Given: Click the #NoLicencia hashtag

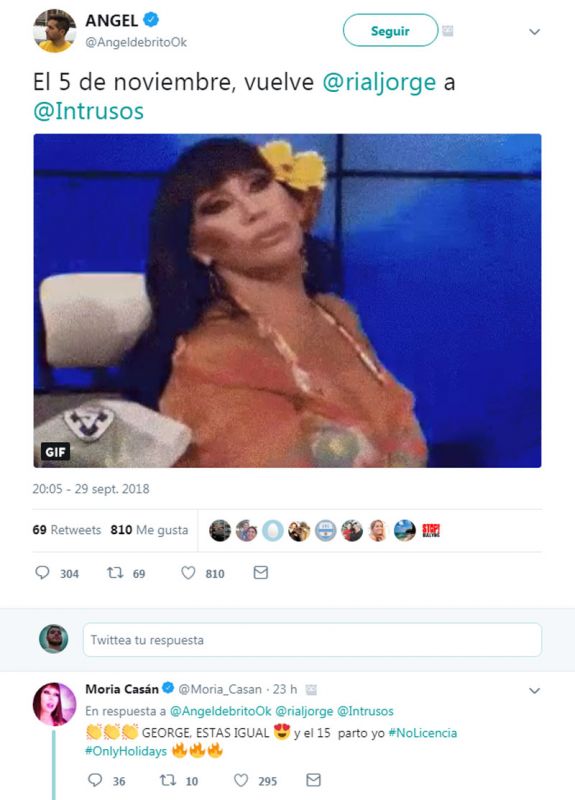Looking at the screenshot, I should [x=422, y=733].
